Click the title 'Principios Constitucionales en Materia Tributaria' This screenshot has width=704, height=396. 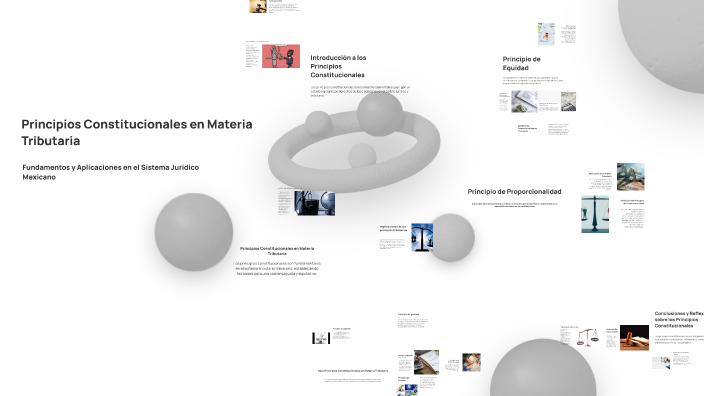[137, 132]
